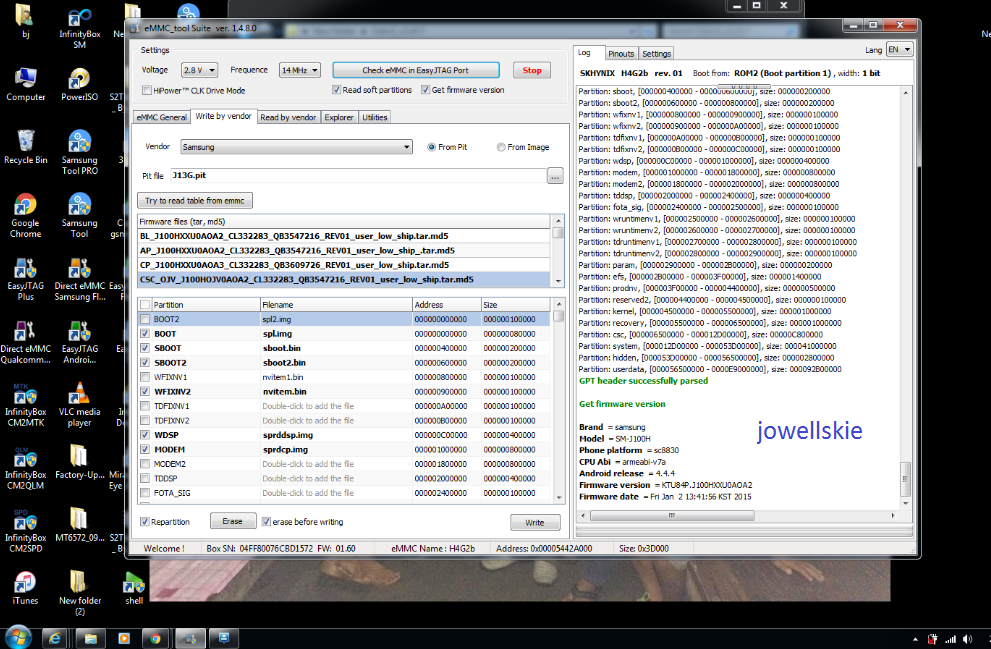991x649 pixels.
Task: Launch iTunes from desktop
Action: tap(25, 588)
